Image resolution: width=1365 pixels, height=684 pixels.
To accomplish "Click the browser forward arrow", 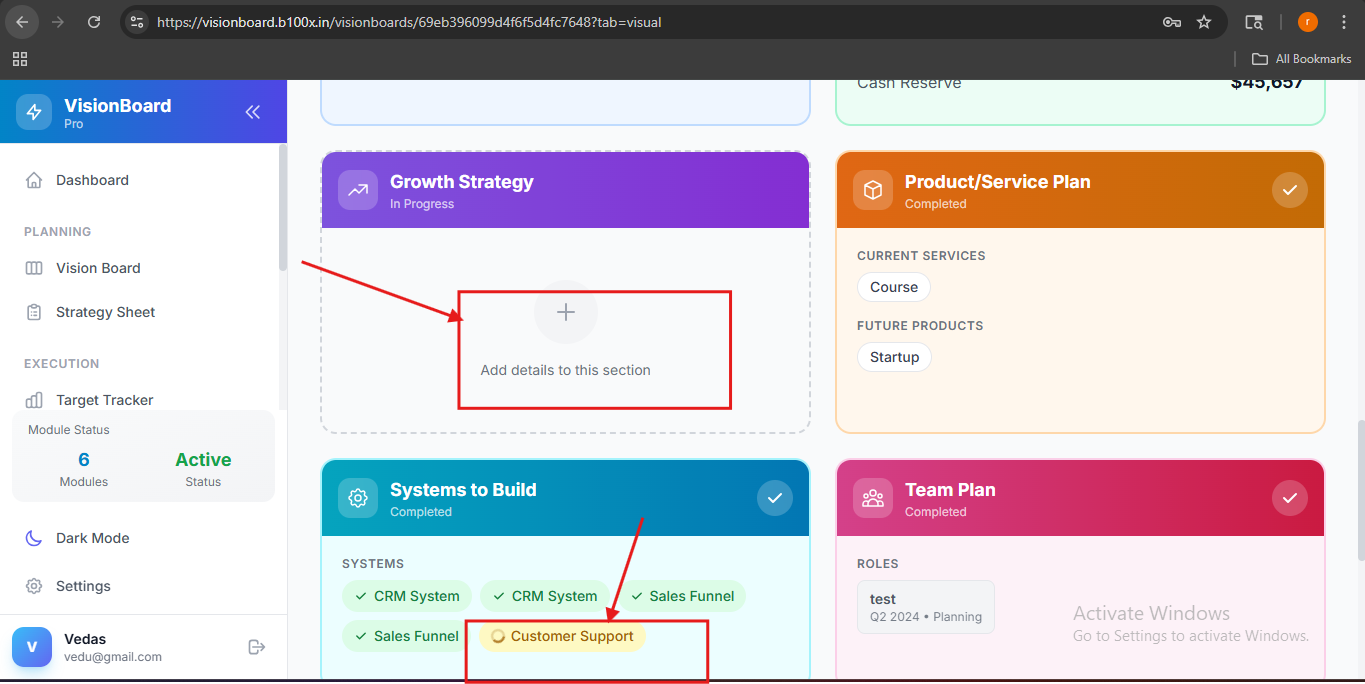I will click(x=58, y=22).
